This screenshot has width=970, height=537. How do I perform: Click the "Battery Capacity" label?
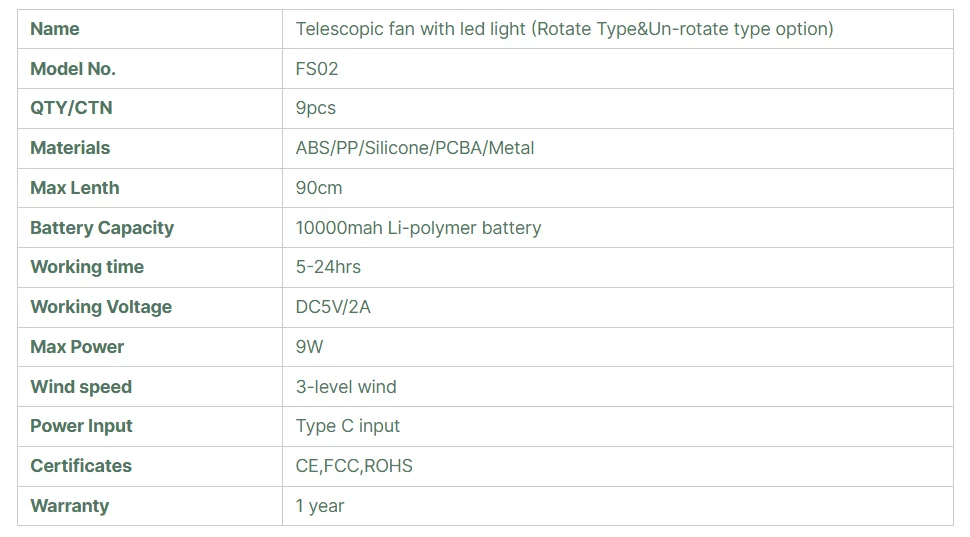click(102, 228)
